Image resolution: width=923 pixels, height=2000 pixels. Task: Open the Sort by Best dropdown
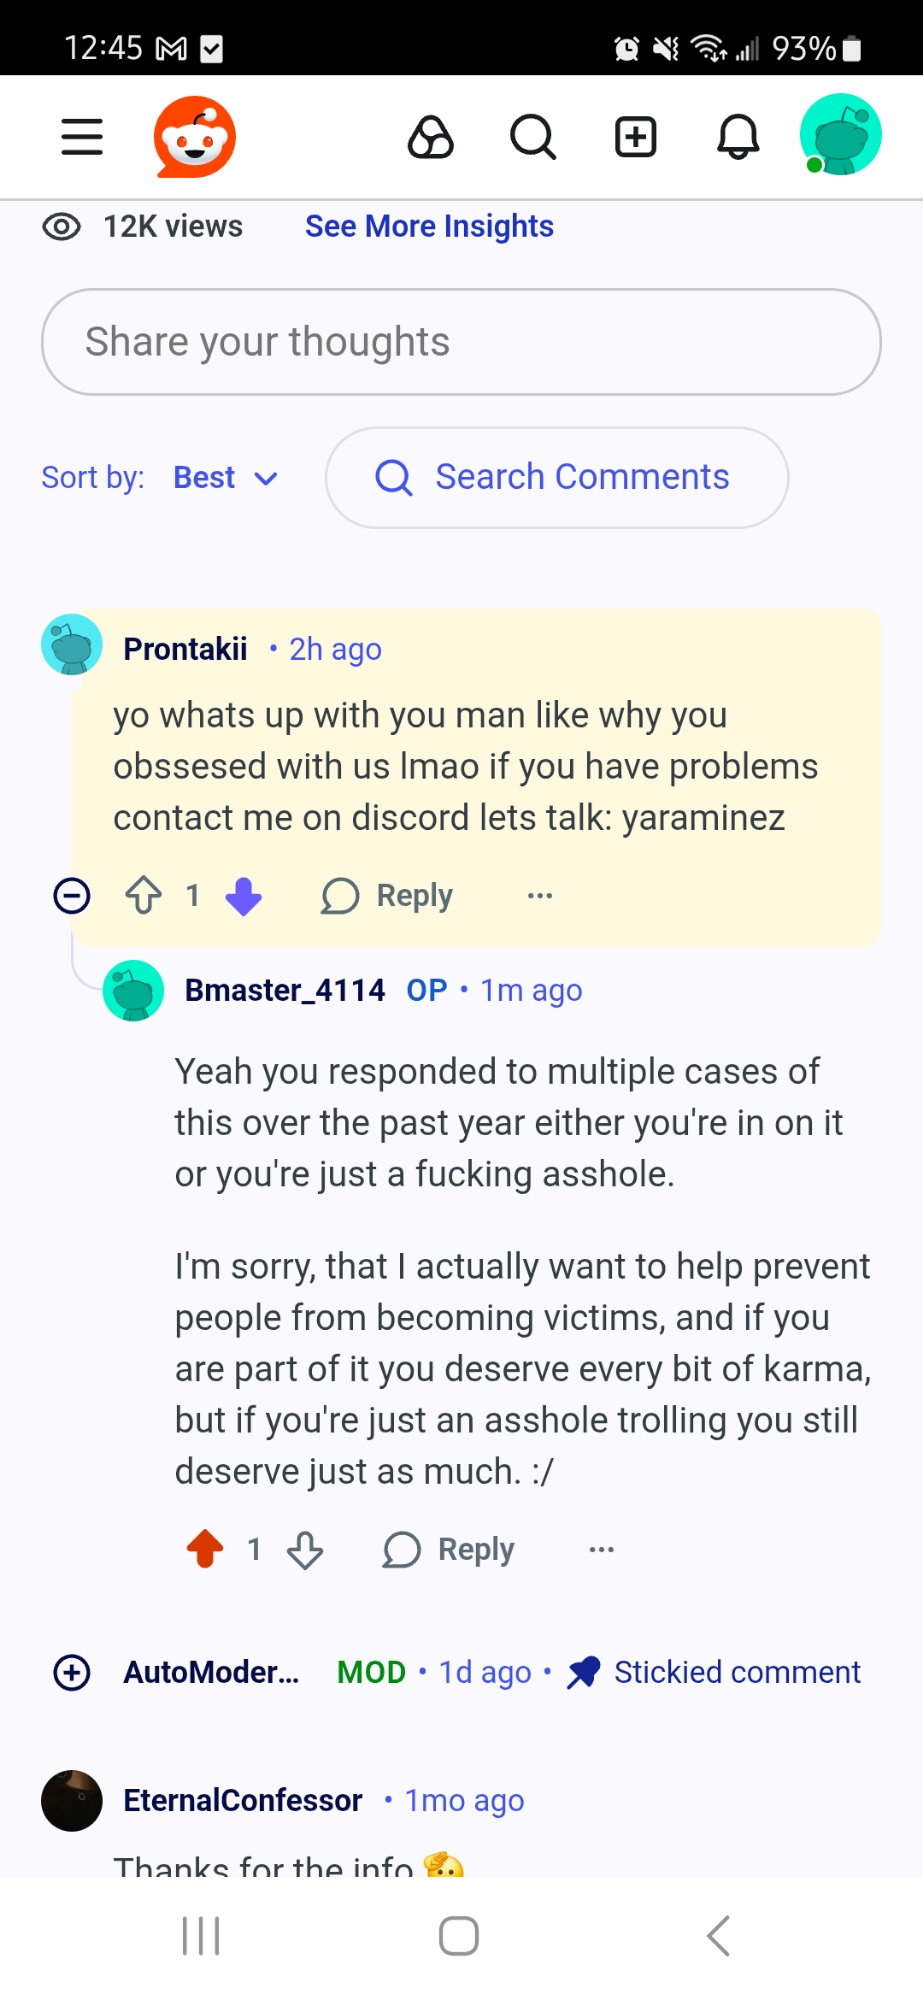[x=224, y=478]
